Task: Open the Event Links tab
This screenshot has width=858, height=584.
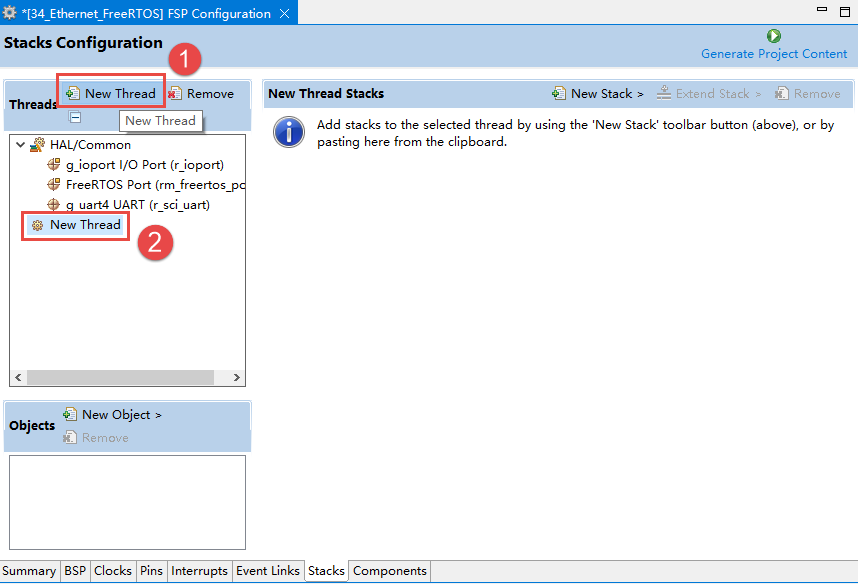Action: click(x=268, y=571)
